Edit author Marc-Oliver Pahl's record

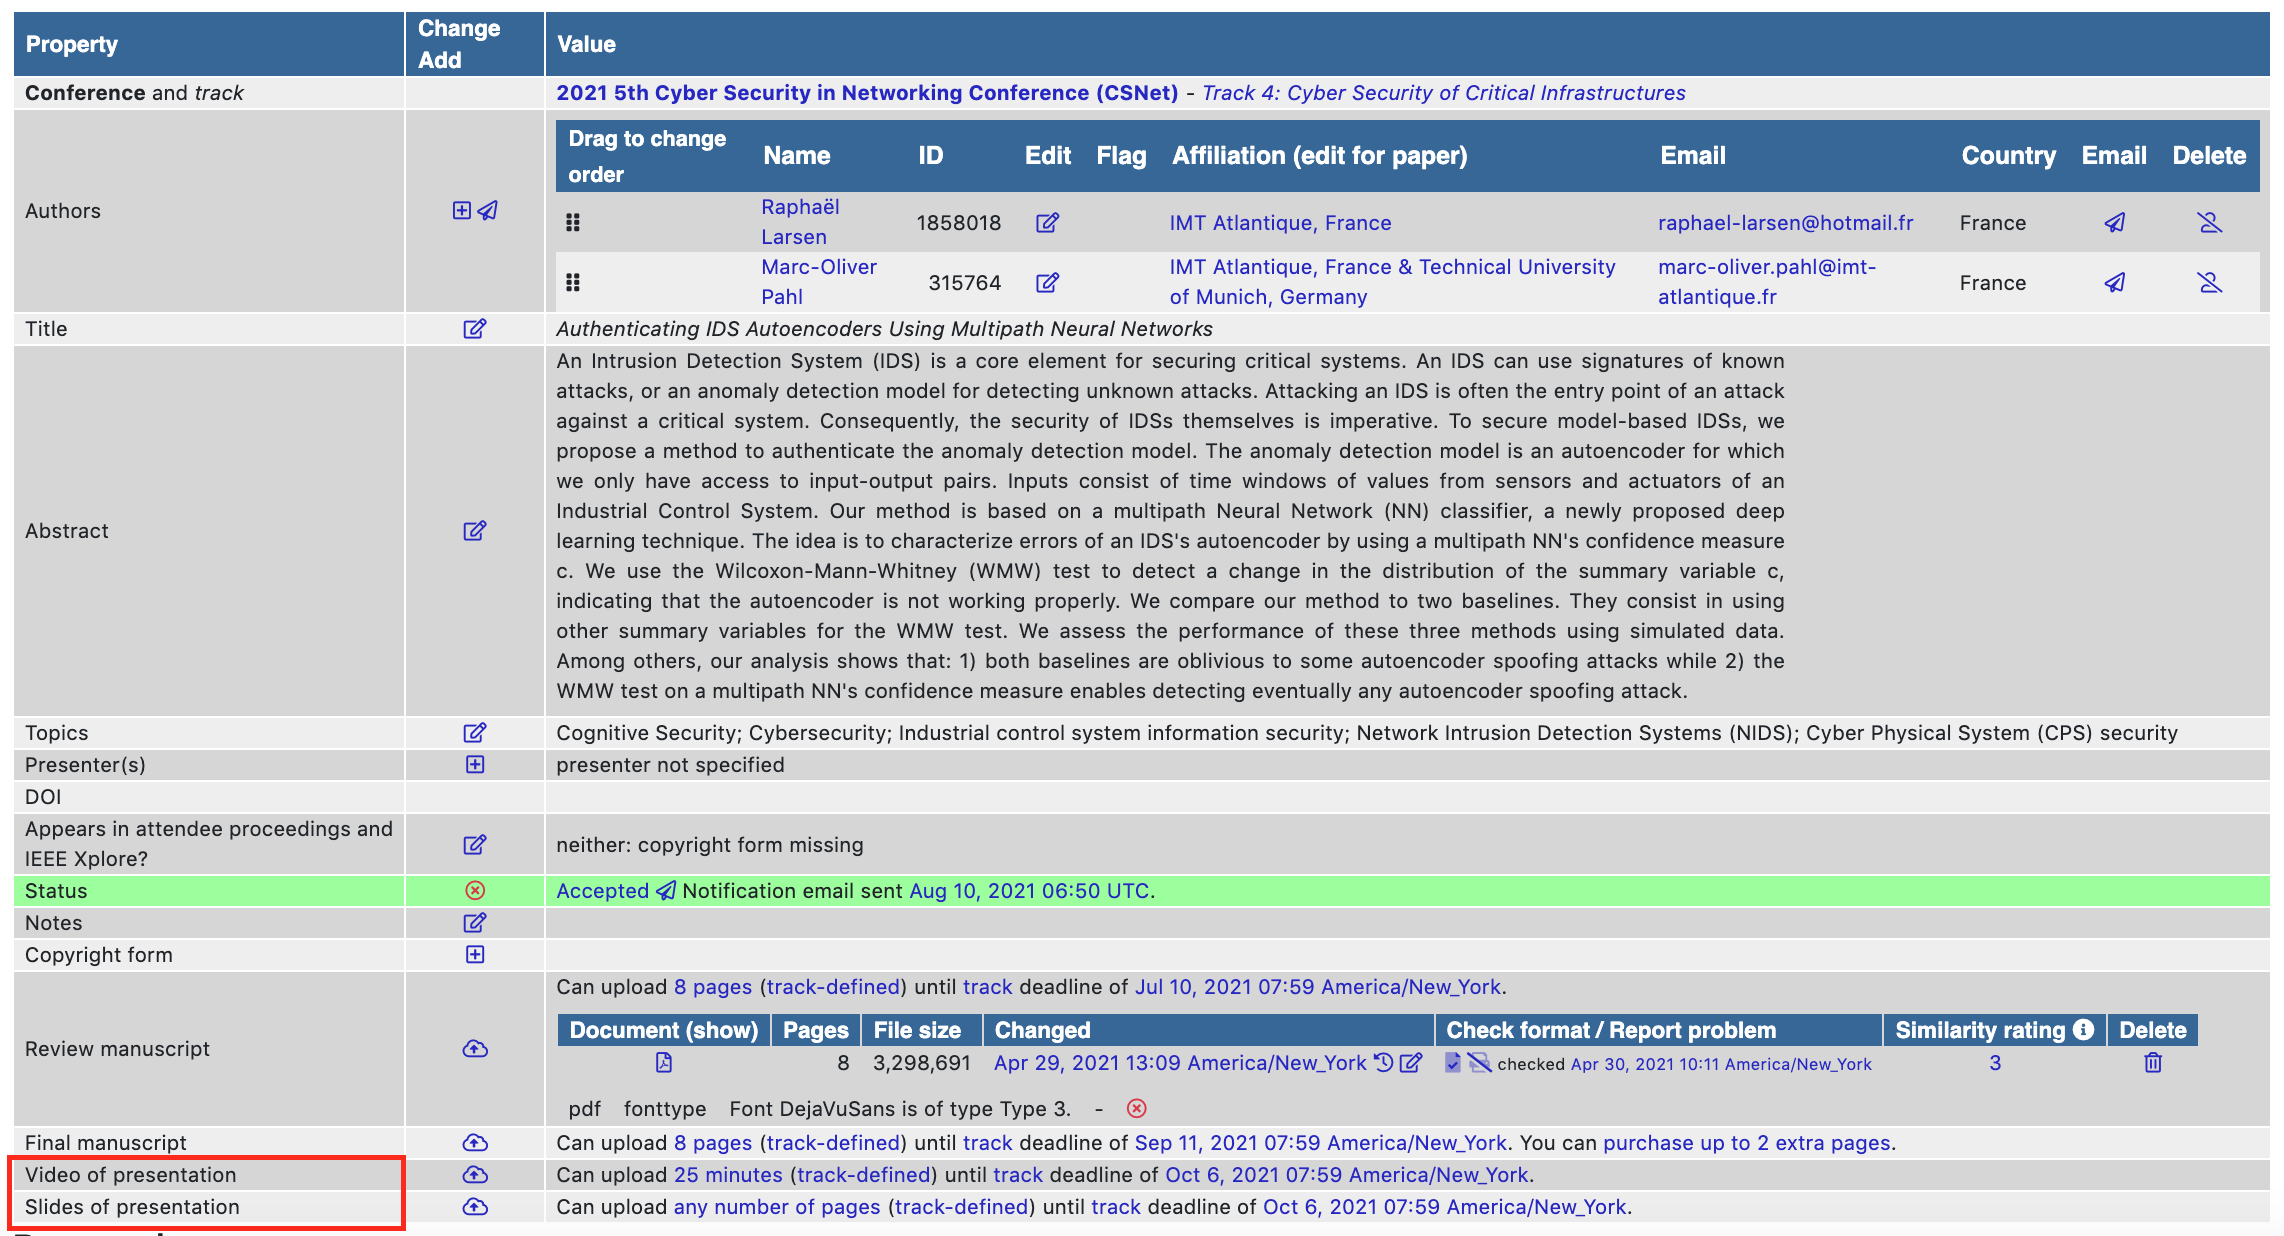coord(1047,282)
